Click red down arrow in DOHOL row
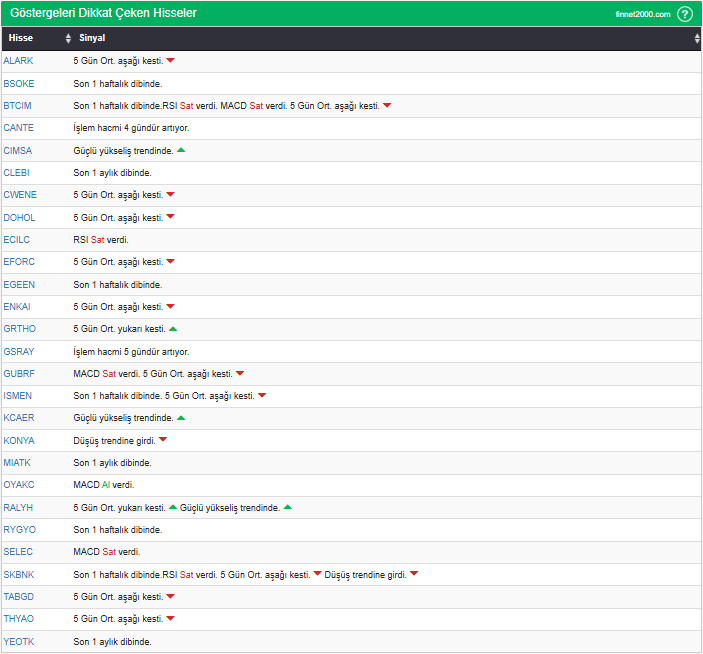Screen dimensions: 703x654 [x=170, y=217]
